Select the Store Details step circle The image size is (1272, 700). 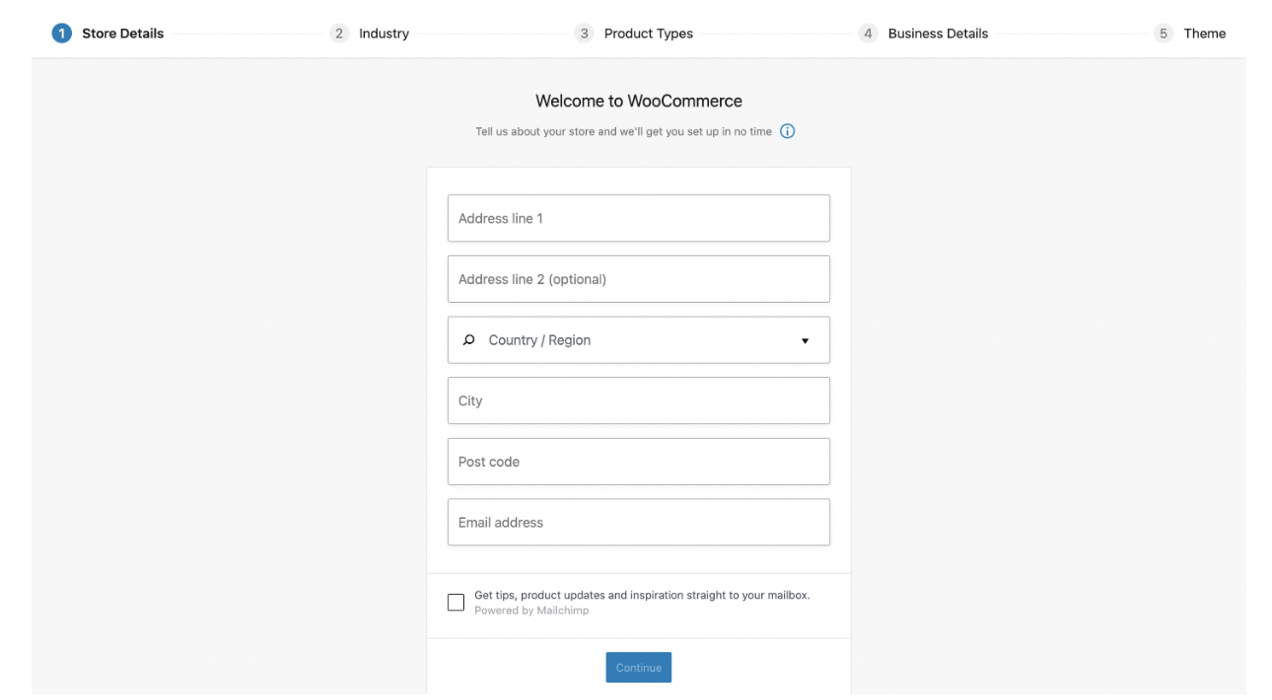[61, 32]
